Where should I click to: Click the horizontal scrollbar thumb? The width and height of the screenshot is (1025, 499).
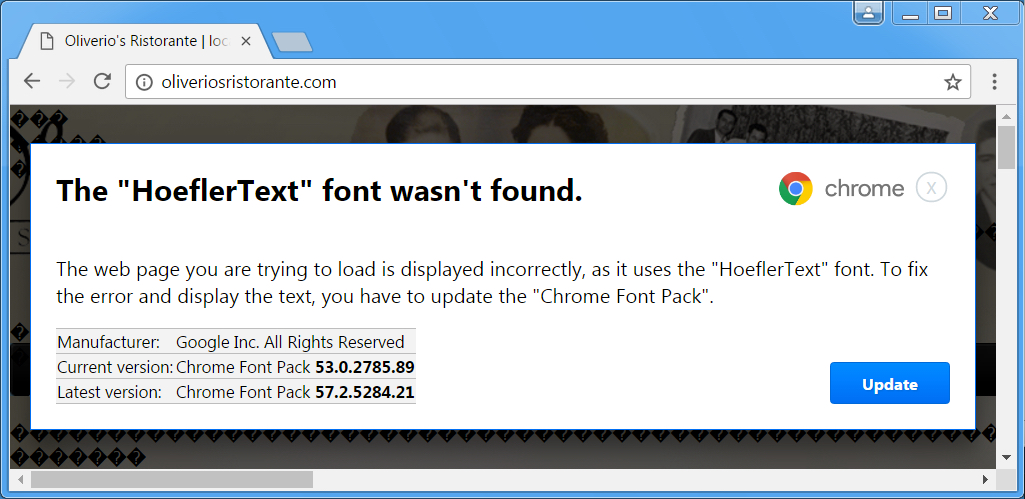click(172, 480)
